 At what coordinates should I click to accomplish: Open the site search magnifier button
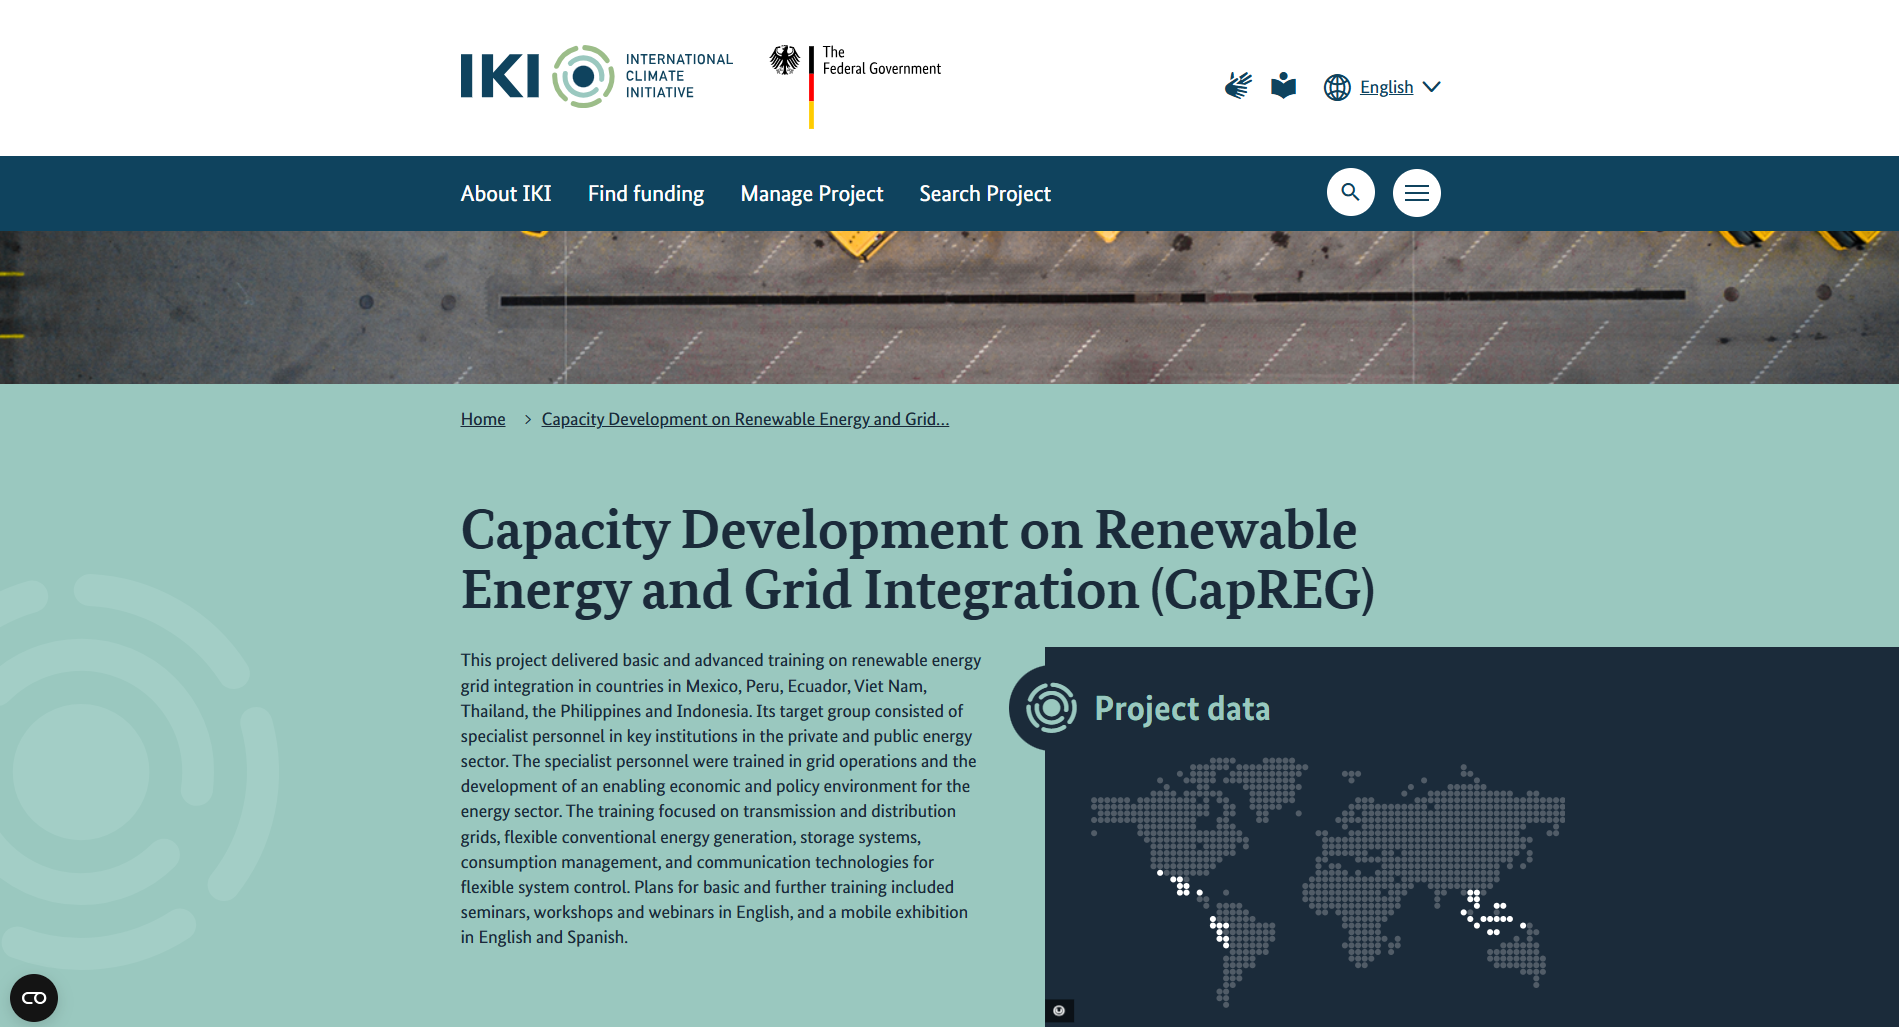[x=1350, y=192]
